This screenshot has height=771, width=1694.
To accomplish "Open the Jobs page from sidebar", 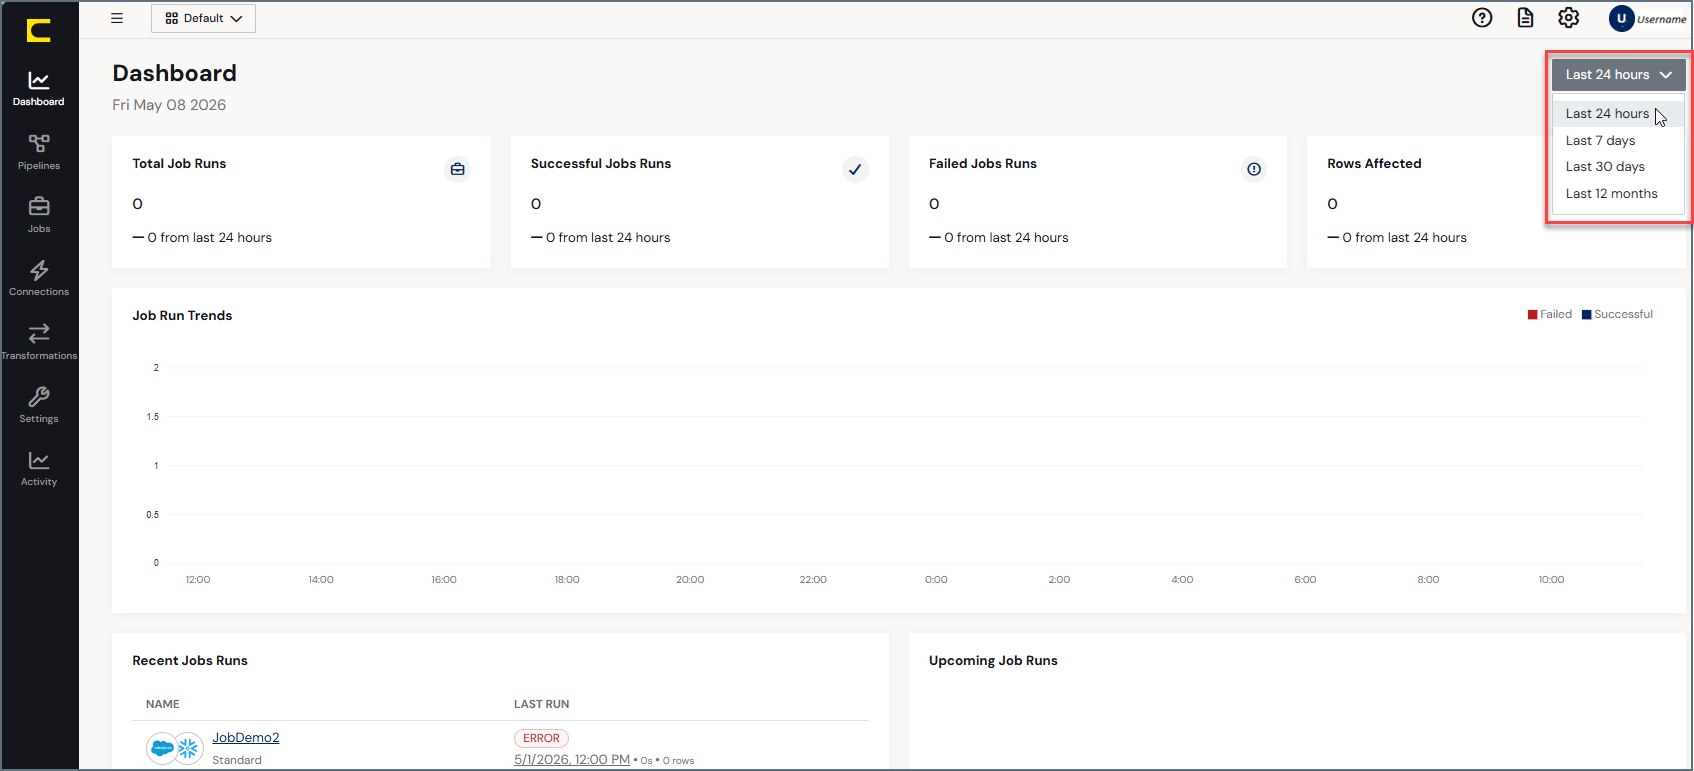I will tap(39, 215).
